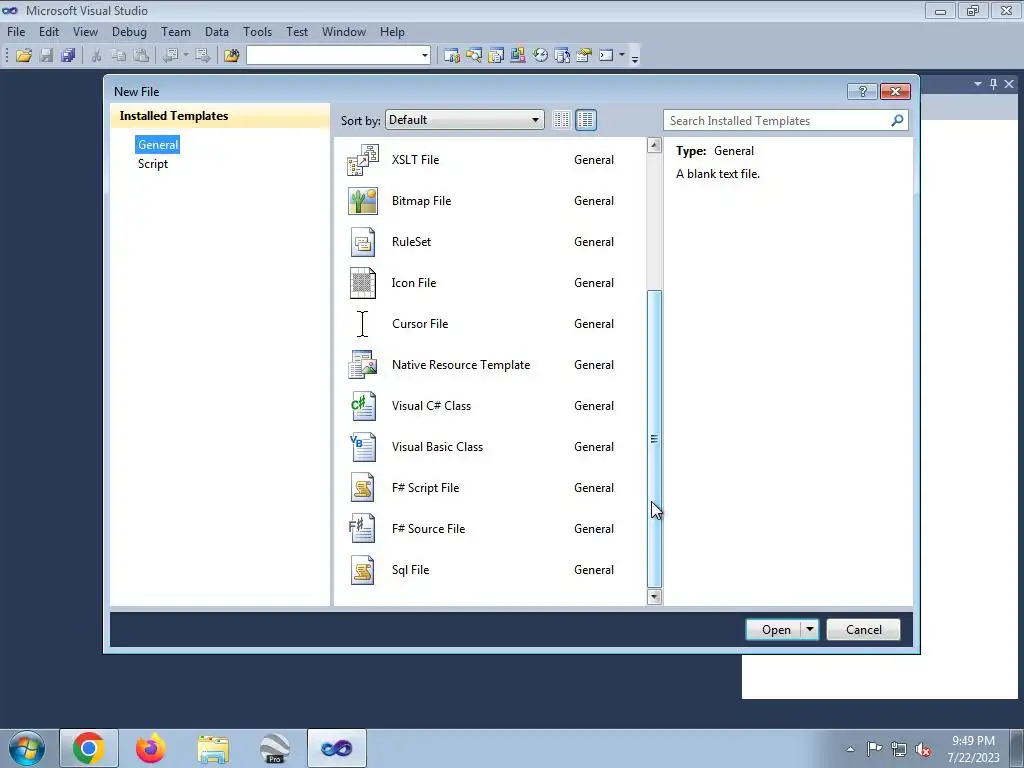1024x768 pixels.
Task: Open the solution configurations combo box in toolbar
Action: click(338, 56)
